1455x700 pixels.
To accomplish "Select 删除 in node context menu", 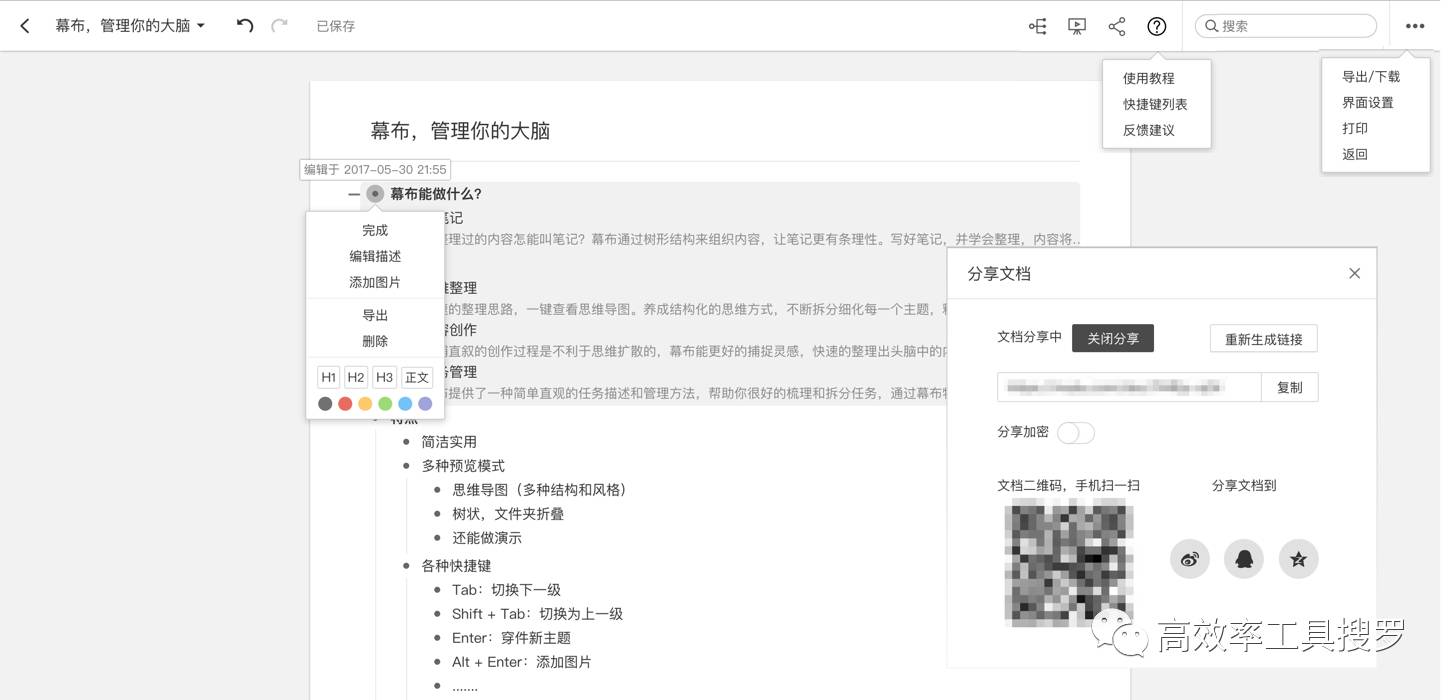I will click(375, 341).
